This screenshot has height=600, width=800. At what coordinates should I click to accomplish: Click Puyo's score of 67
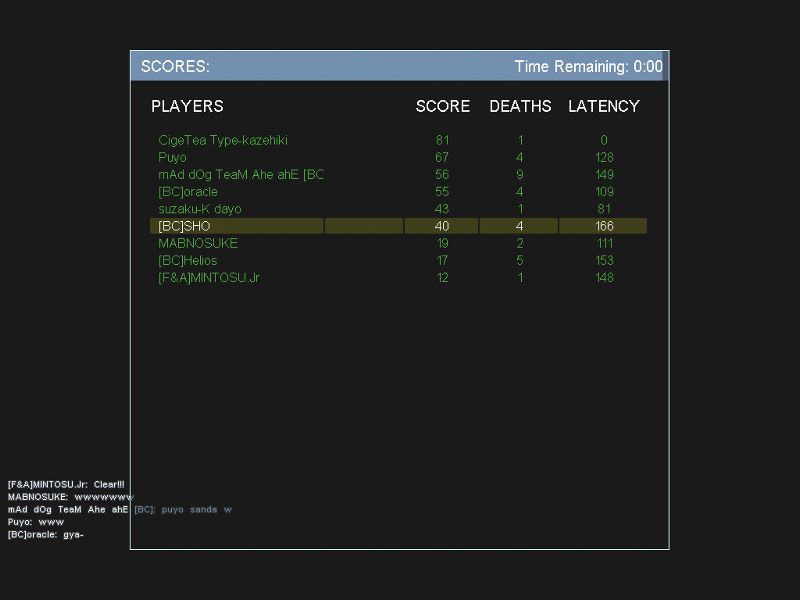(x=442, y=158)
